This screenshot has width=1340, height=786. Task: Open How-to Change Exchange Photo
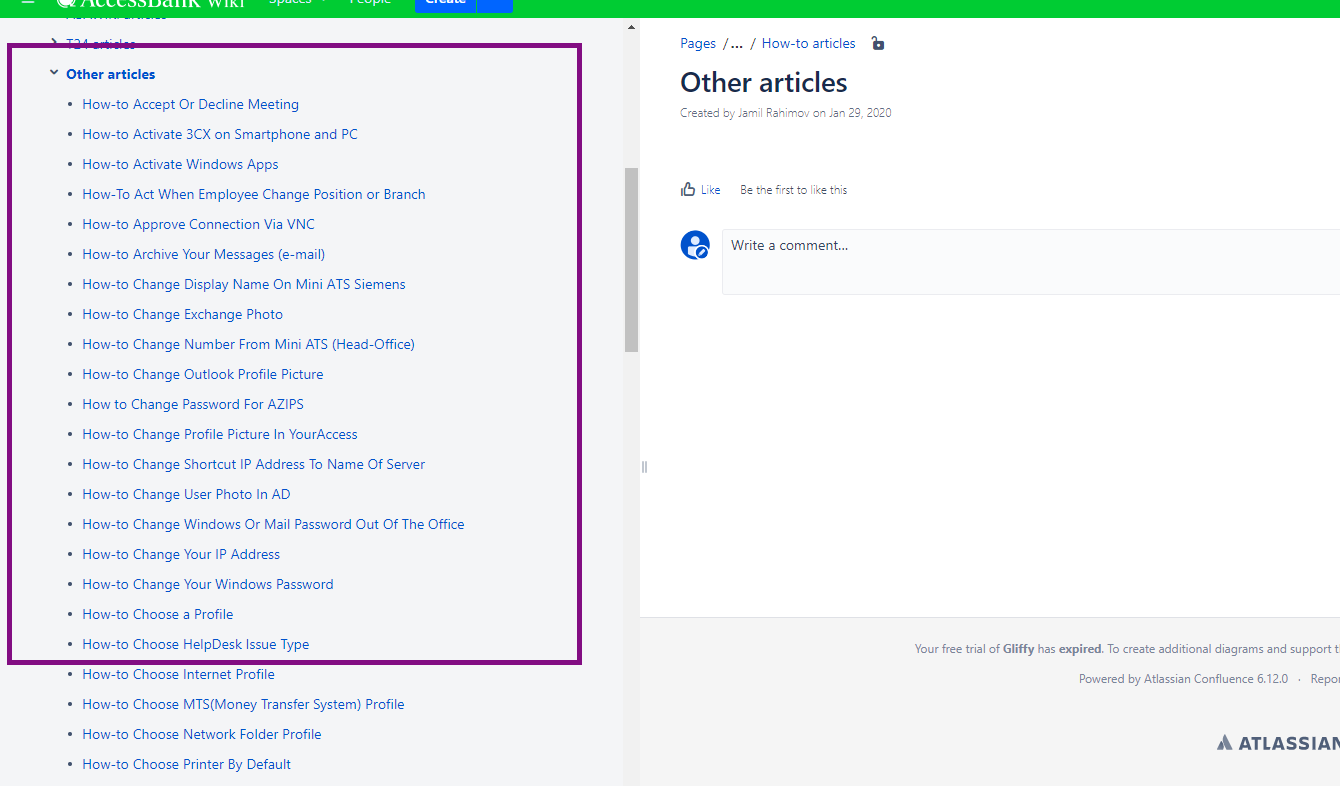[x=183, y=314]
